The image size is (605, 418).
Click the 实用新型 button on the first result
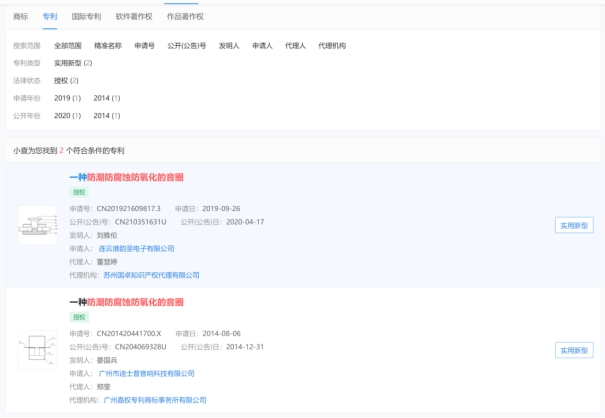point(574,226)
